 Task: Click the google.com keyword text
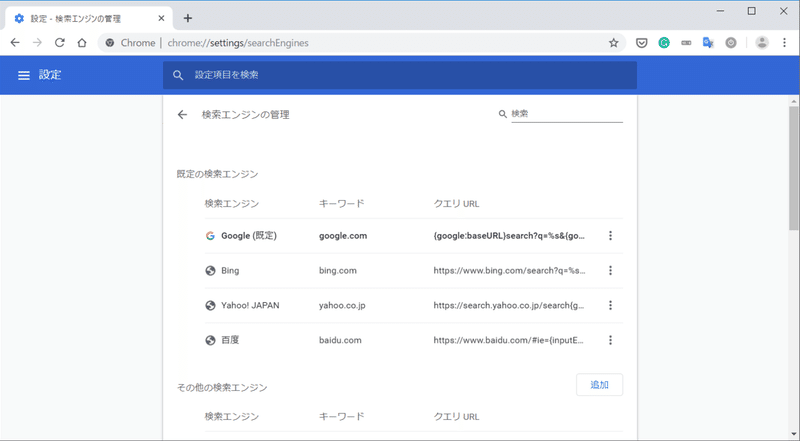343,236
